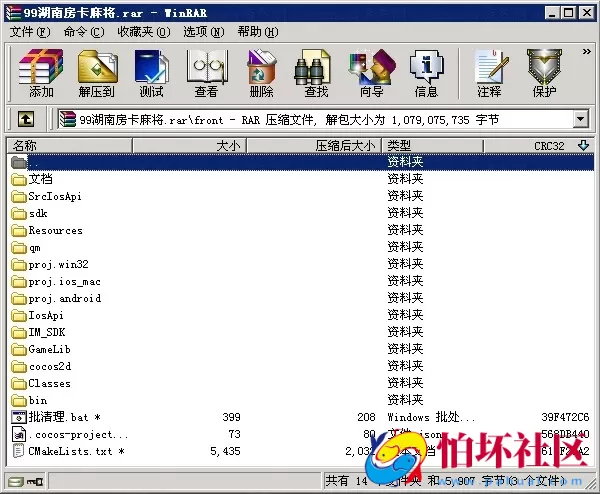
Task: Open the Options (选项) menu
Action: coord(204,32)
